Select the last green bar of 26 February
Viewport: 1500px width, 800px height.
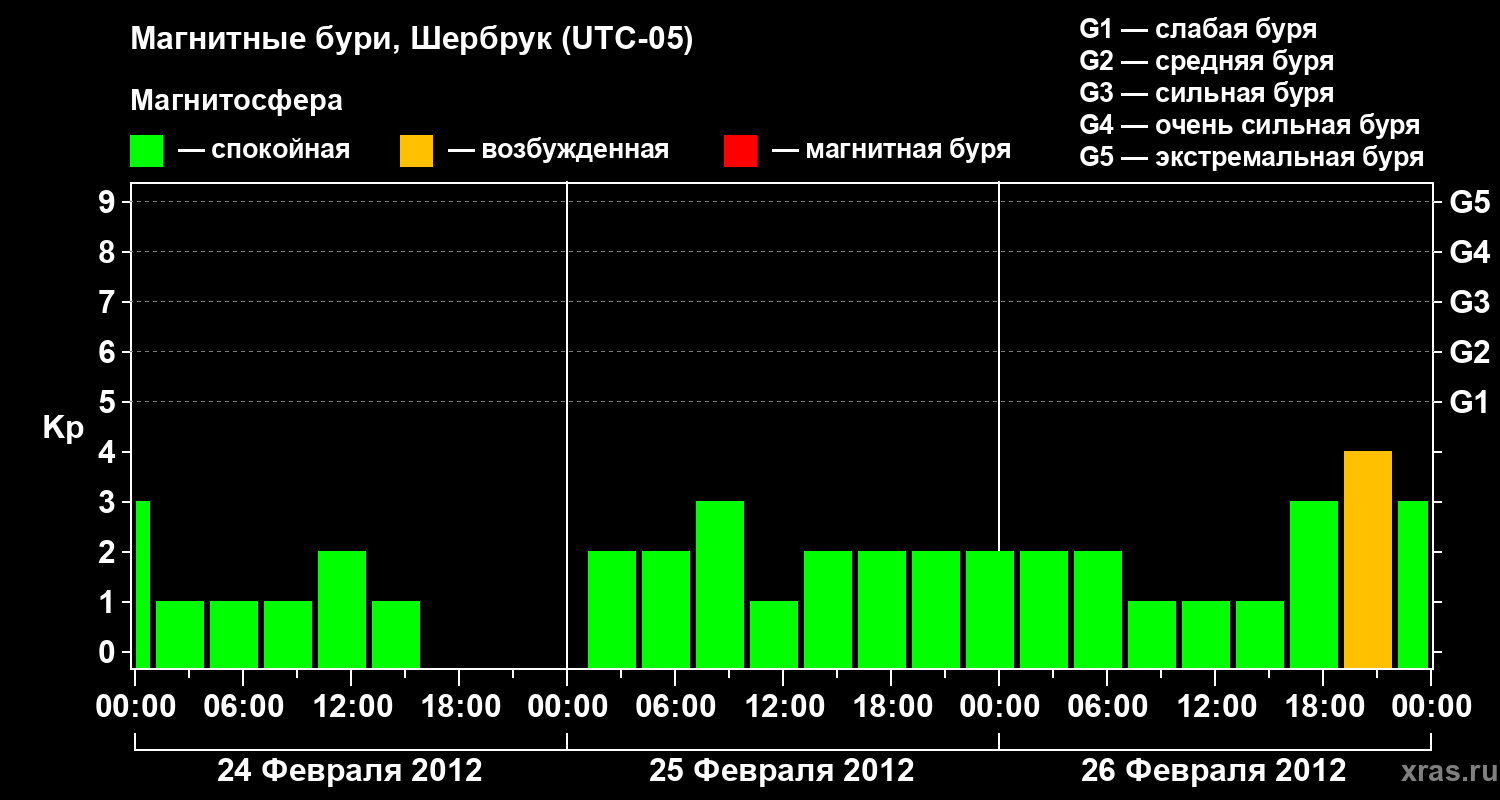pyautogui.click(x=1413, y=585)
